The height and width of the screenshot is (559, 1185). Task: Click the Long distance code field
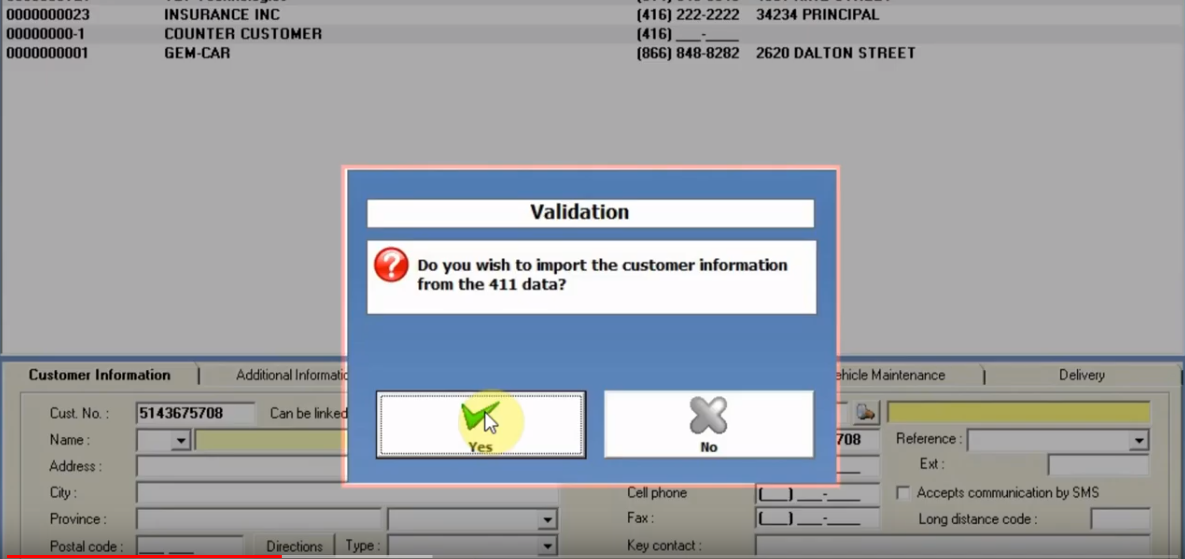[1121, 519]
